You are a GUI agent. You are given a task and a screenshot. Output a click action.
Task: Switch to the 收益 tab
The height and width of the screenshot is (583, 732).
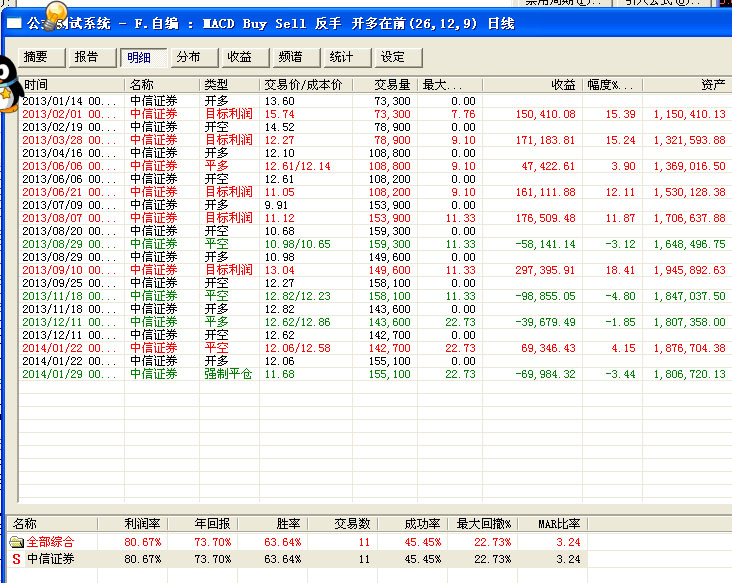point(246,57)
